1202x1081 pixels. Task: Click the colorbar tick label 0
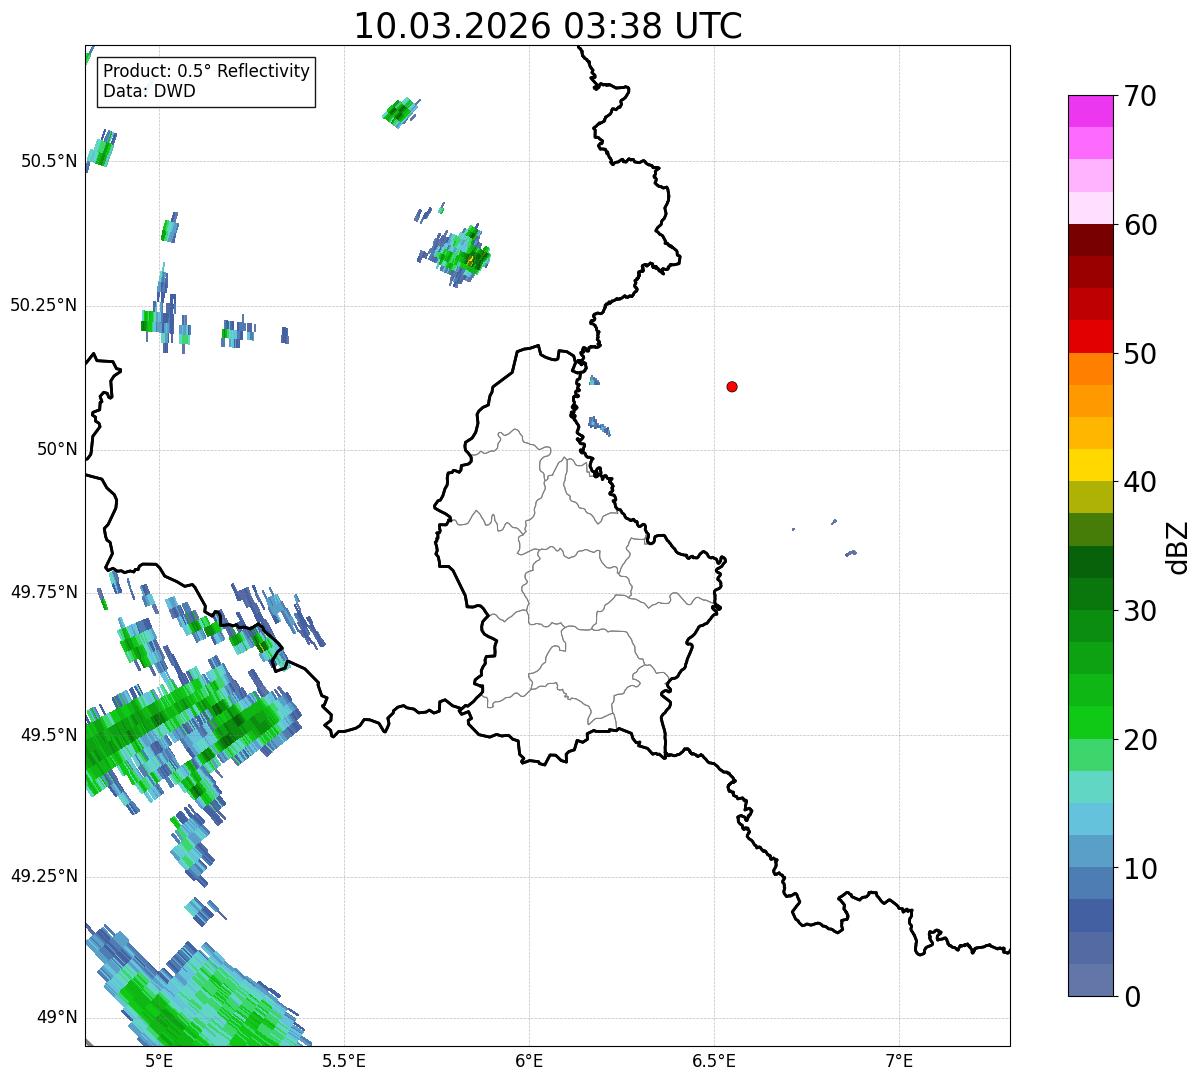[x=1132, y=997]
